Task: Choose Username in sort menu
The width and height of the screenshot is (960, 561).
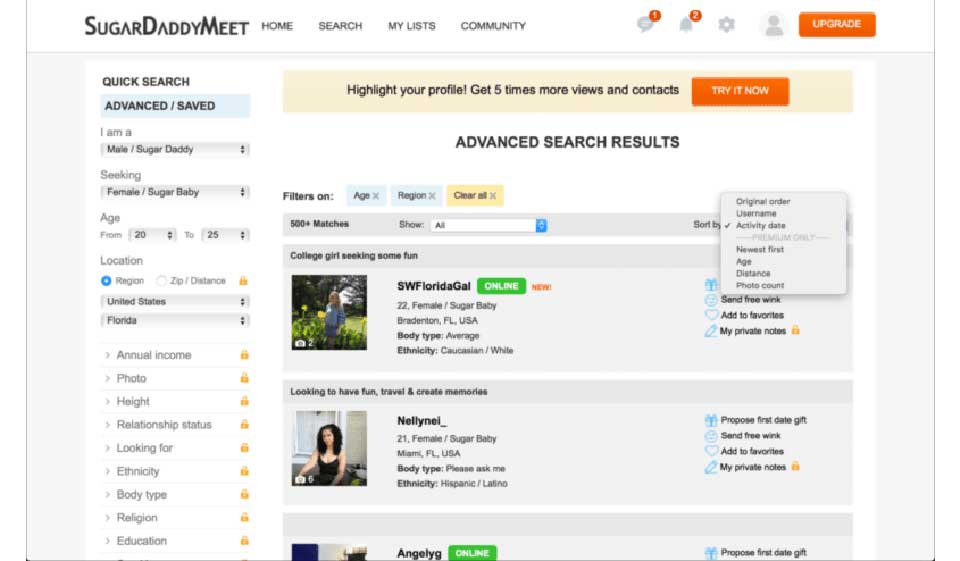Action: pyautogui.click(x=756, y=214)
